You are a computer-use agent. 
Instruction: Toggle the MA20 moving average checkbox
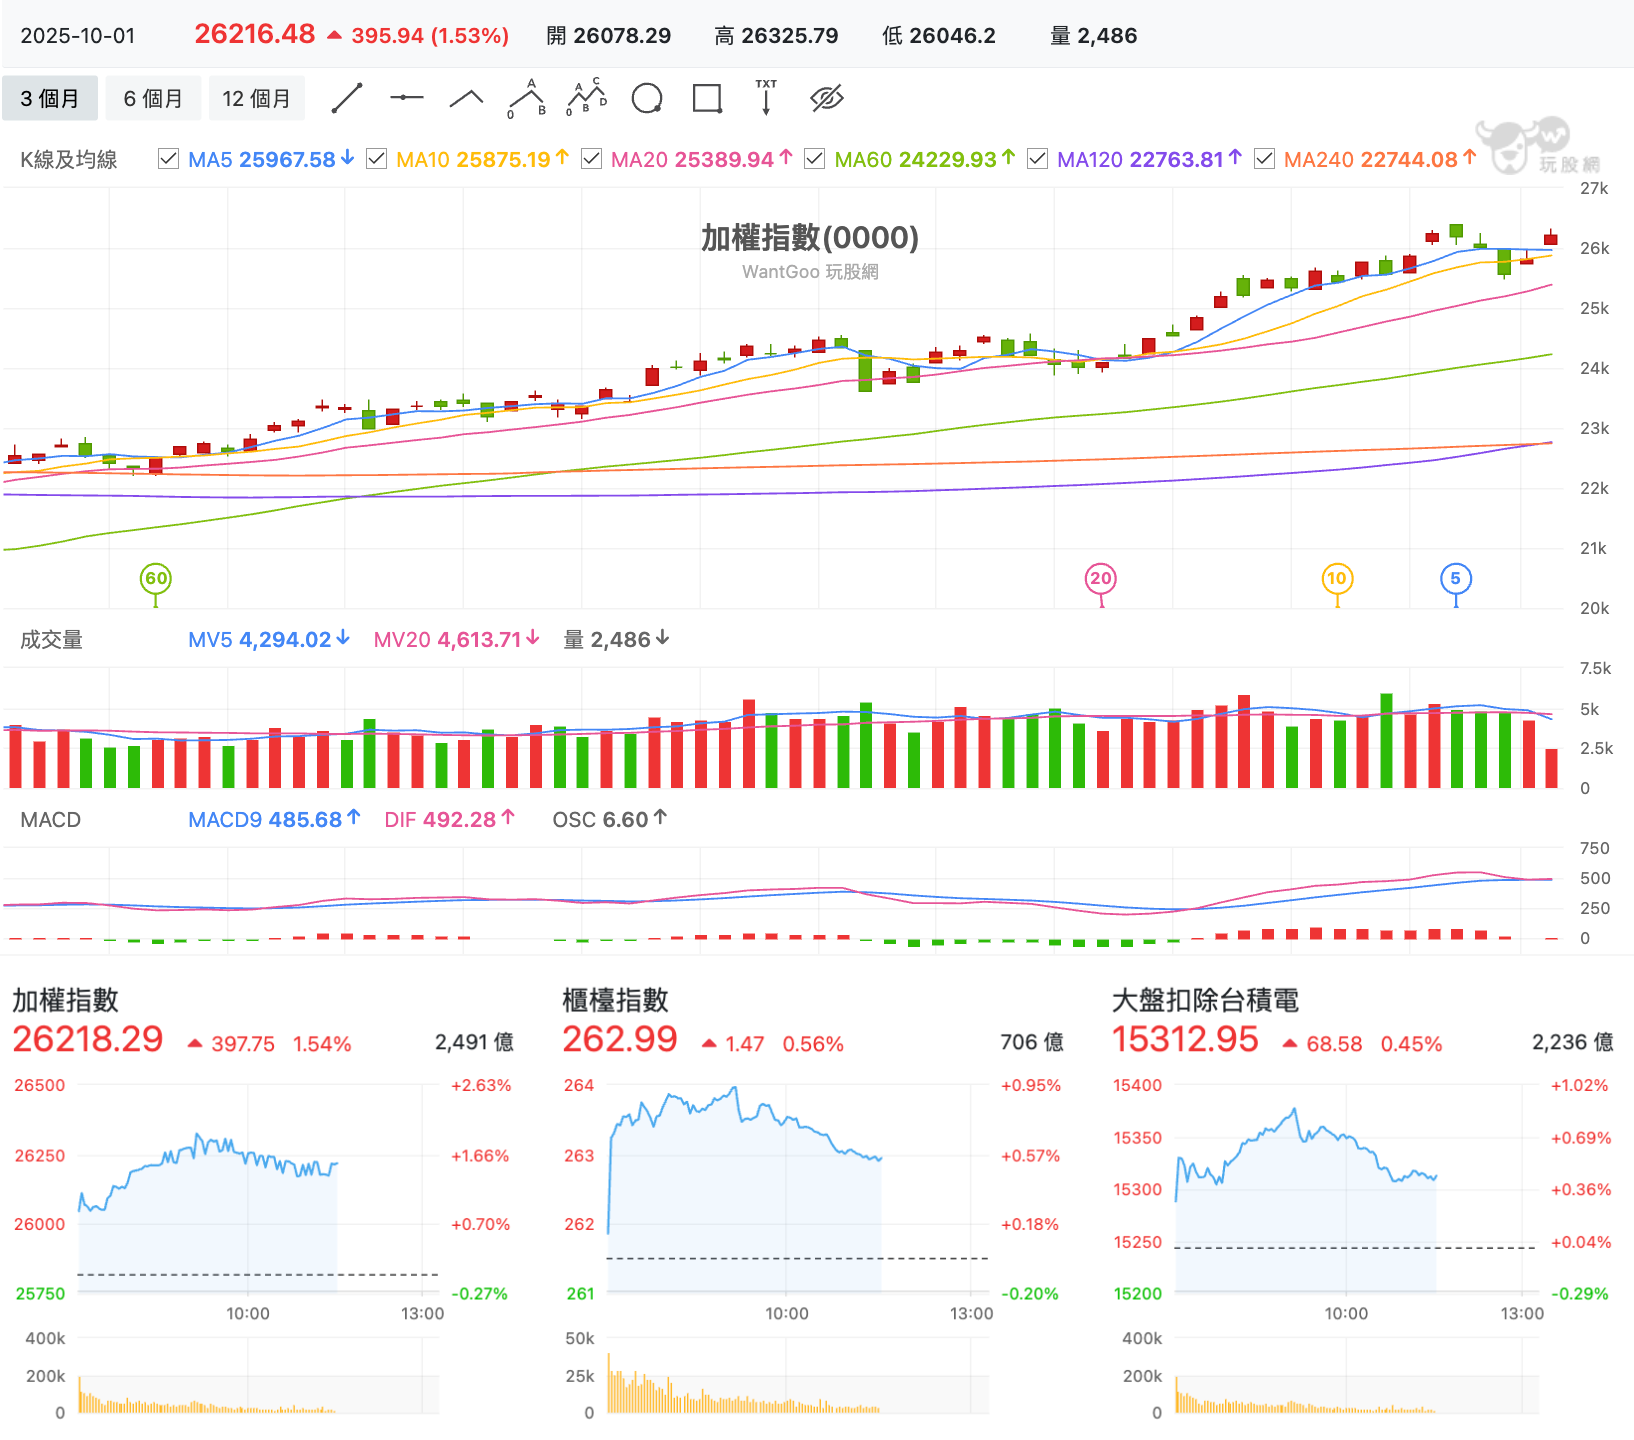591,159
